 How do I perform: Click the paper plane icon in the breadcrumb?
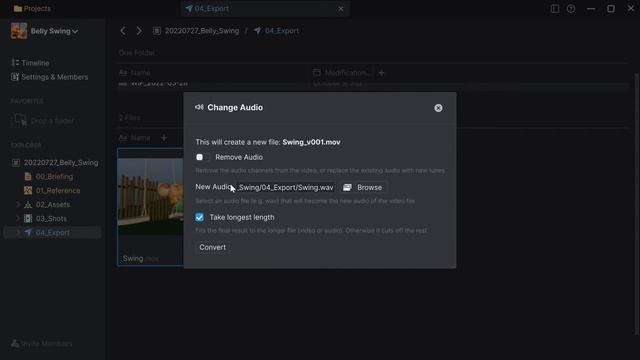point(257,31)
